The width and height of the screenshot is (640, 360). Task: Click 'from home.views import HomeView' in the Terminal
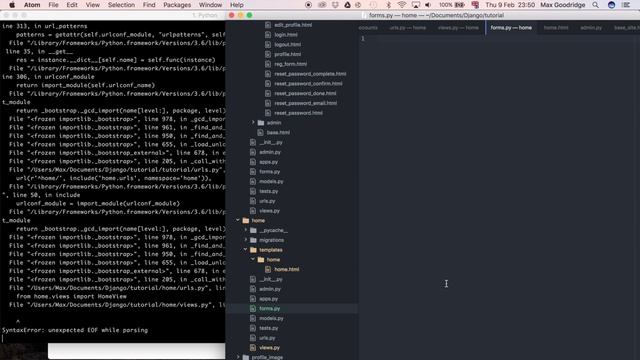pyautogui.click(x=71, y=296)
